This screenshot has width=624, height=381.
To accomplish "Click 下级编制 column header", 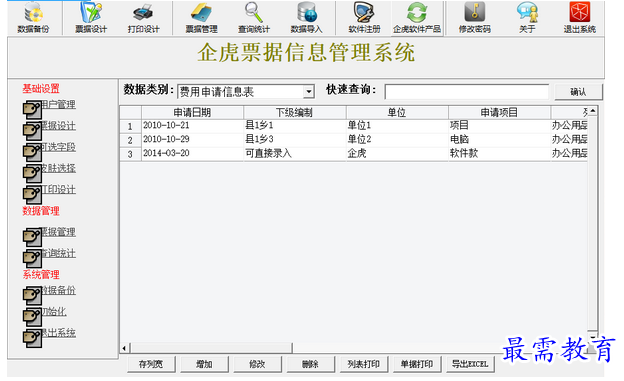I will coord(294,113).
